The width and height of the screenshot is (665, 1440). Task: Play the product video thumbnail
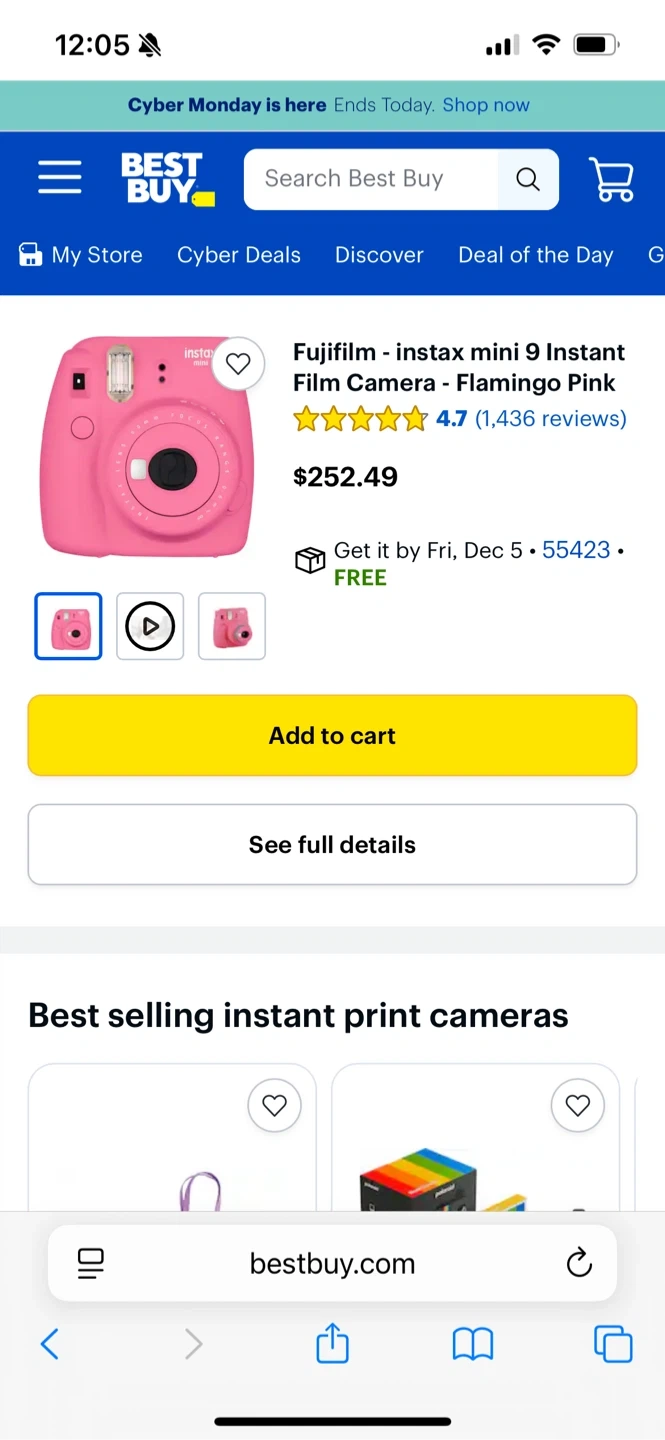150,627
